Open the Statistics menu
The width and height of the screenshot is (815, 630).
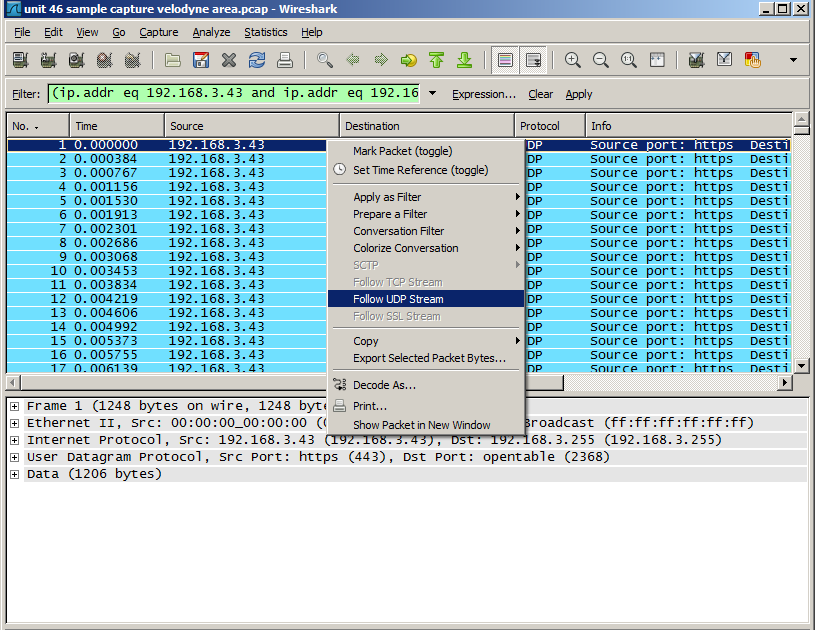[x=266, y=32]
